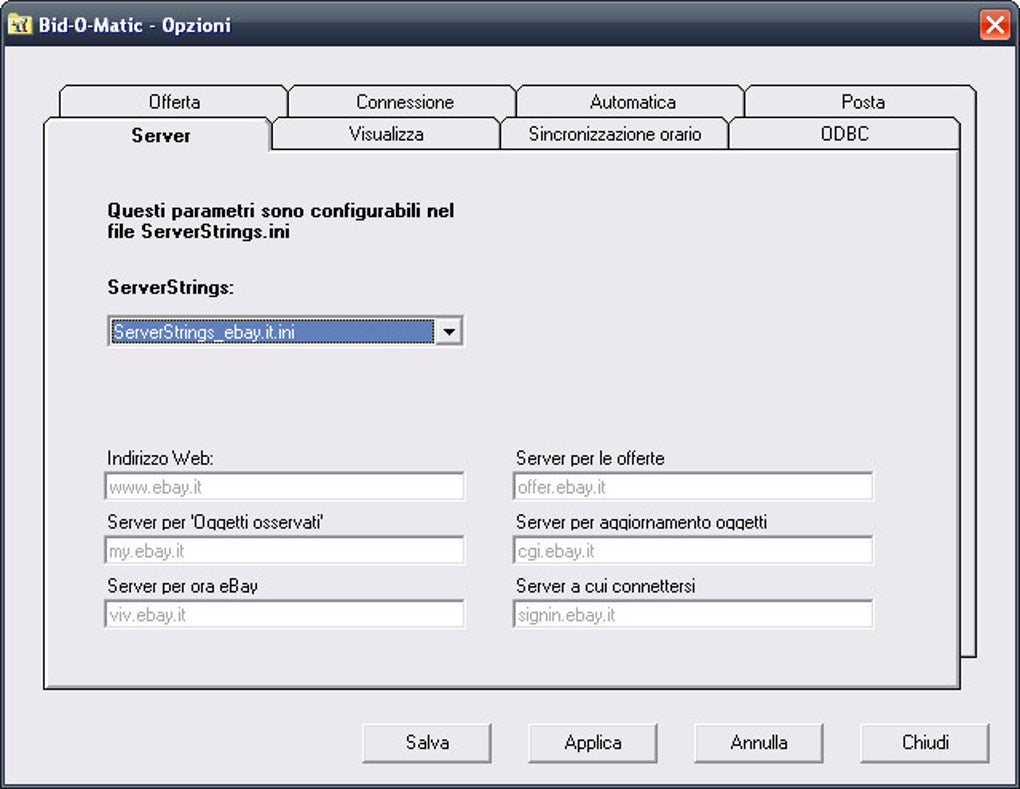Click the viv.ebay.it ora eBay field
This screenshot has height=789, width=1020.
click(x=284, y=614)
